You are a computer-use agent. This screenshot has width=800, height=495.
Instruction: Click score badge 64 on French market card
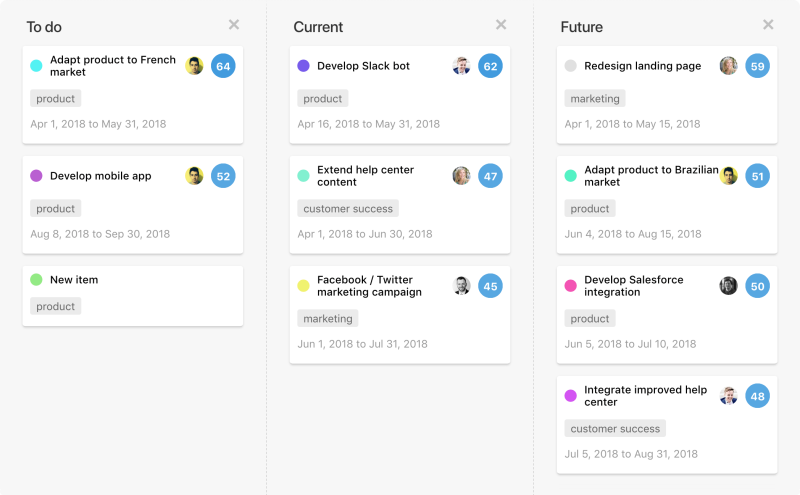[223, 66]
